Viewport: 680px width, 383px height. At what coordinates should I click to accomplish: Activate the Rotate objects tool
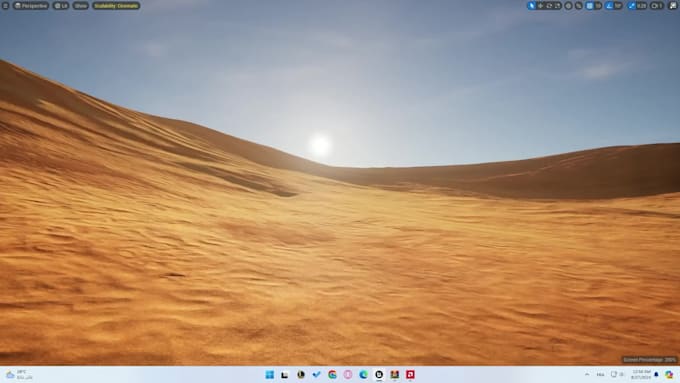click(x=549, y=6)
